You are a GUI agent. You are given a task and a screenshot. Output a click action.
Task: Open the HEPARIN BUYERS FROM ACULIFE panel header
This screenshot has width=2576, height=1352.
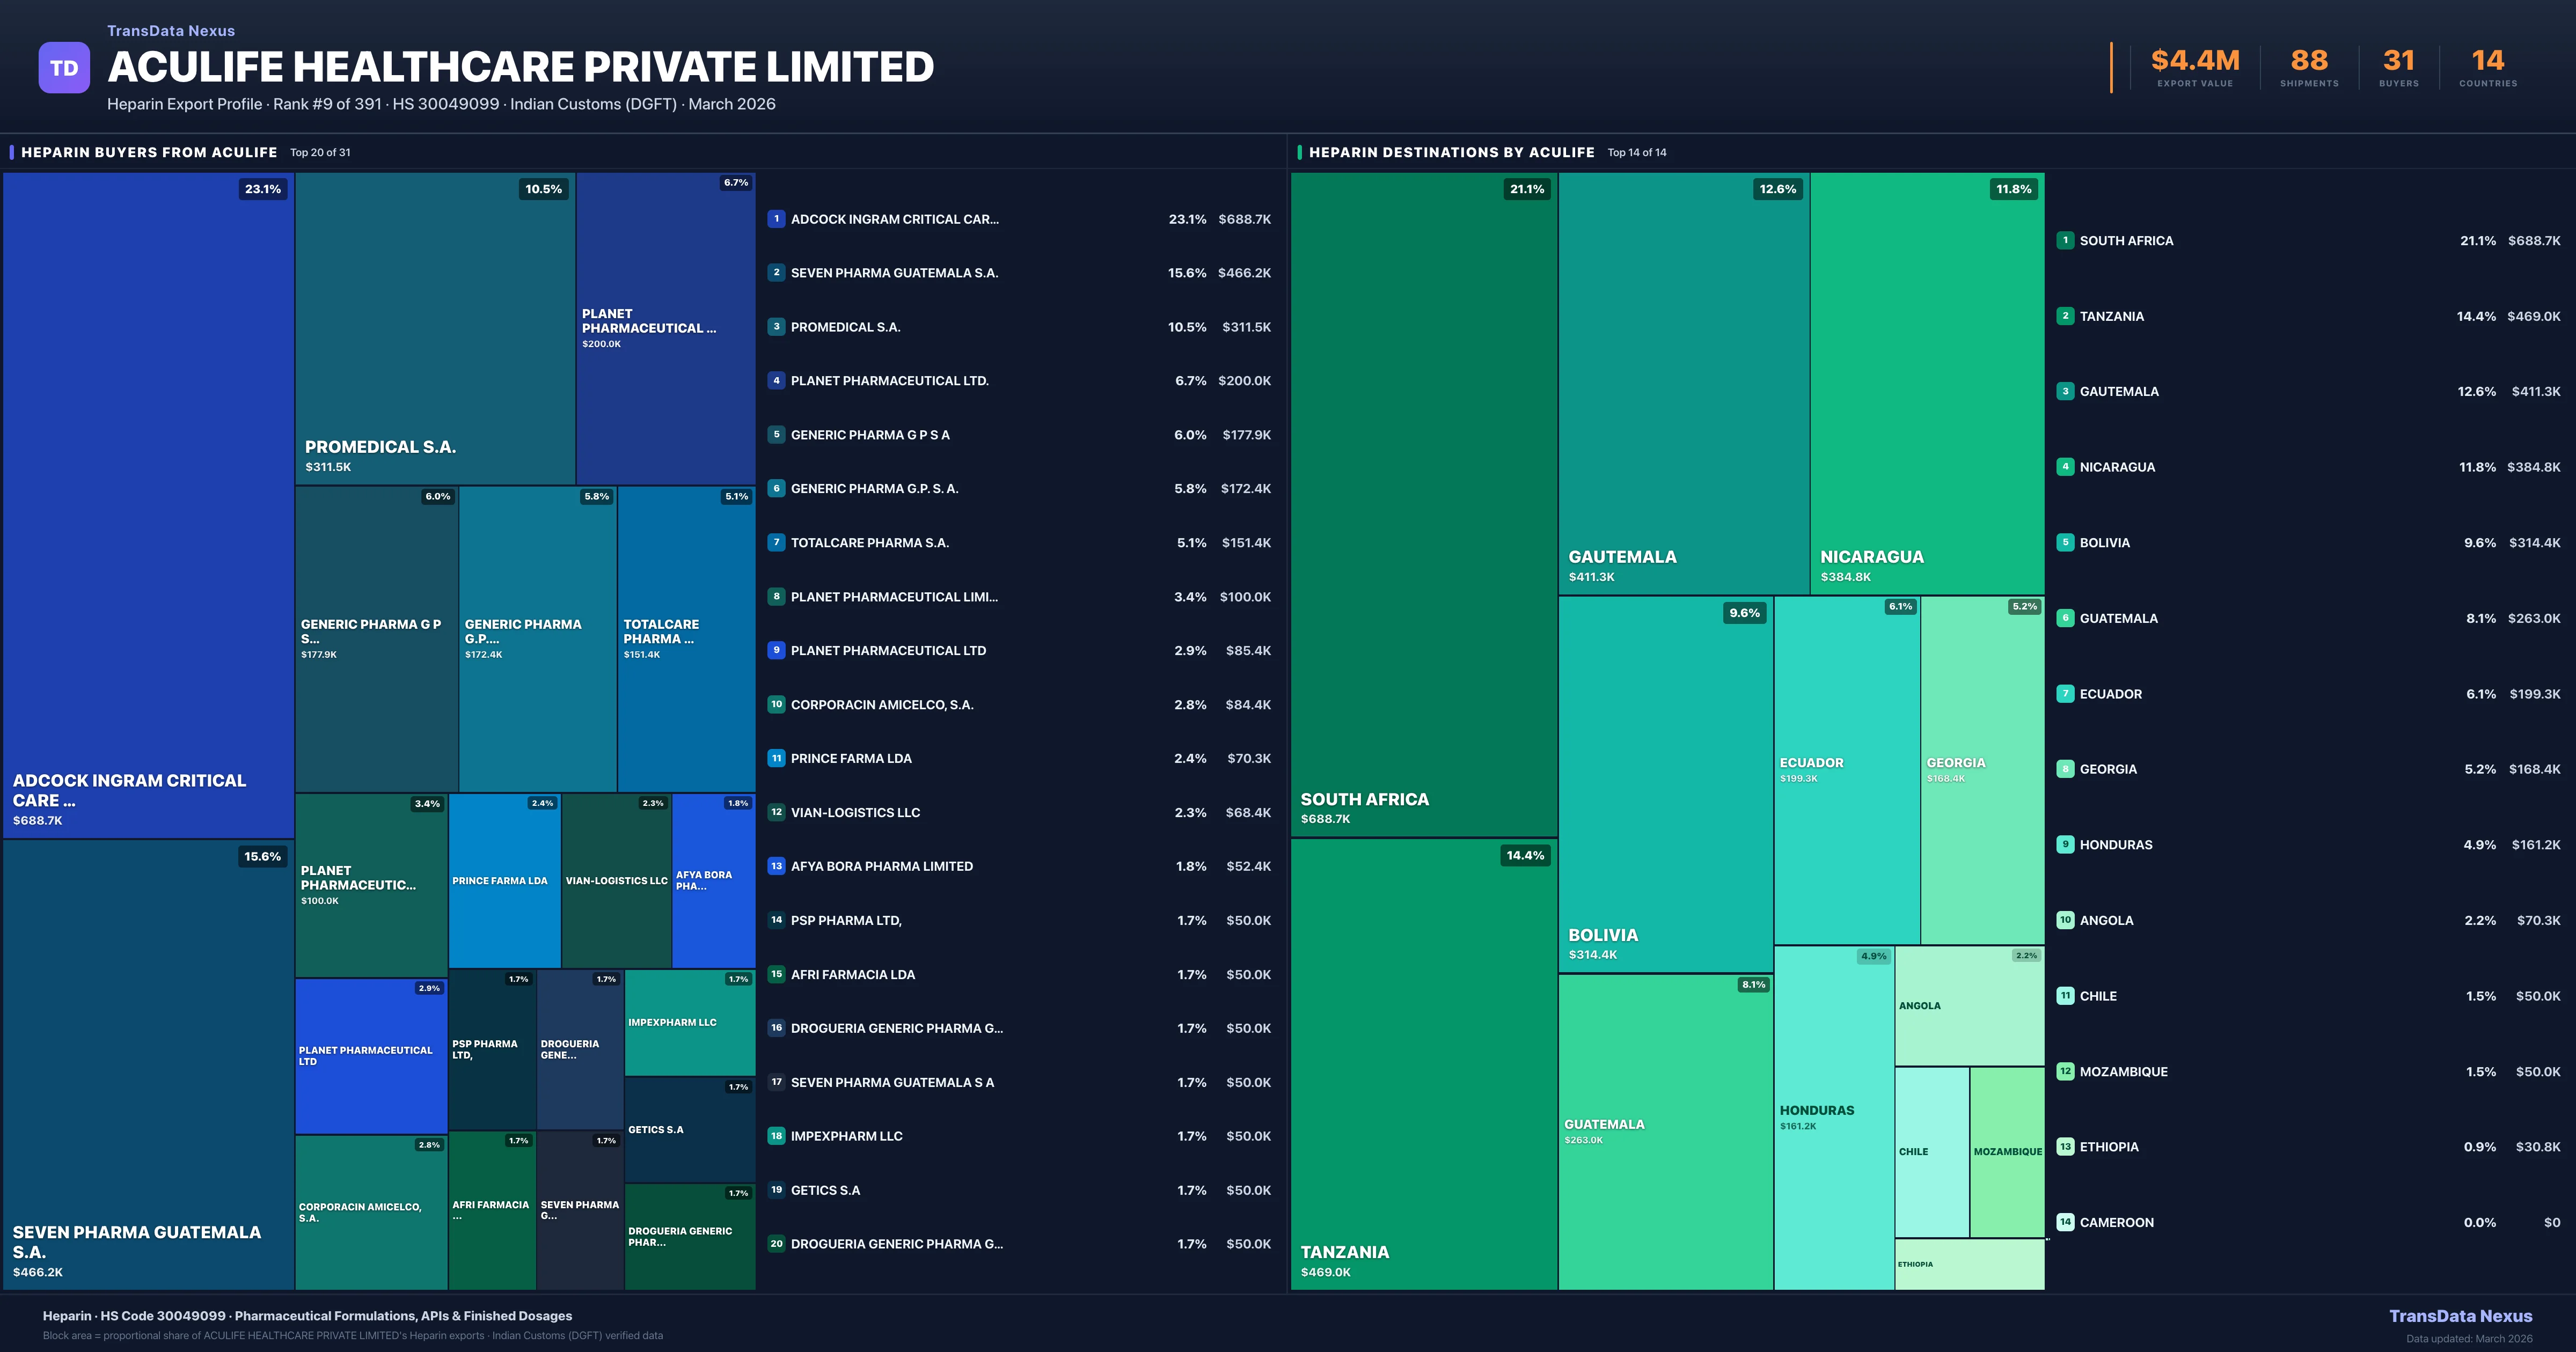pyautogui.click(x=148, y=152)
